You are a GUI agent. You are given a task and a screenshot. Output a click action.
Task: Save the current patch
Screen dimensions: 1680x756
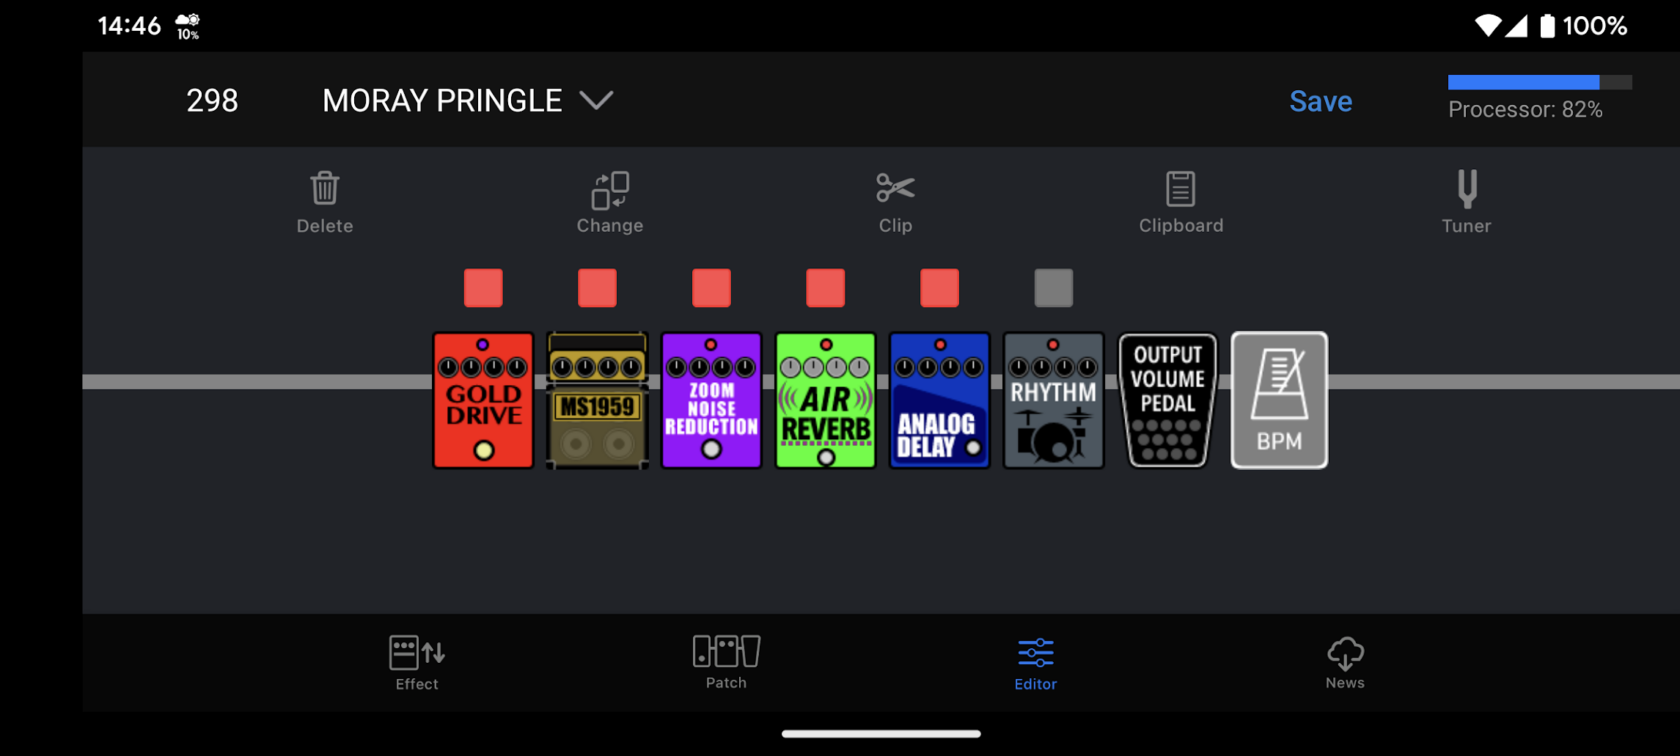pyautogui.click(x=1320, y=101)
